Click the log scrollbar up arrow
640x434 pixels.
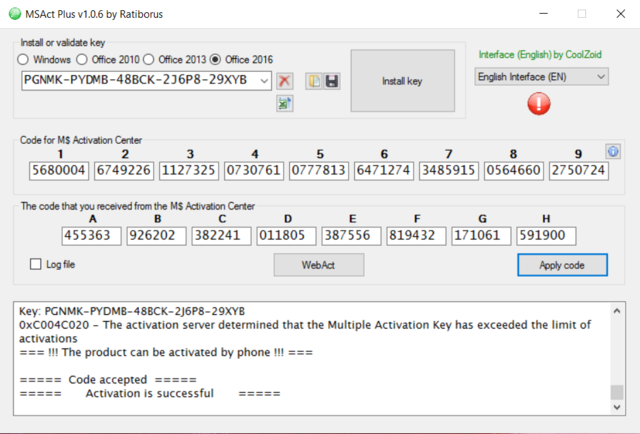click(617, 311)
